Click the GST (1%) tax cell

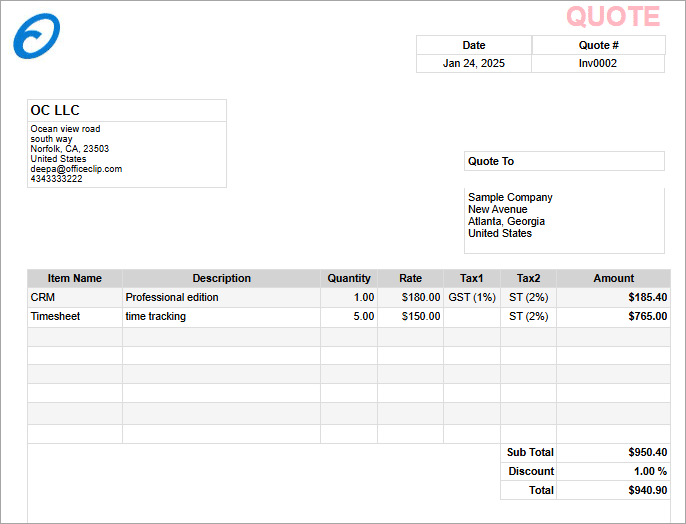click(472, 297)
